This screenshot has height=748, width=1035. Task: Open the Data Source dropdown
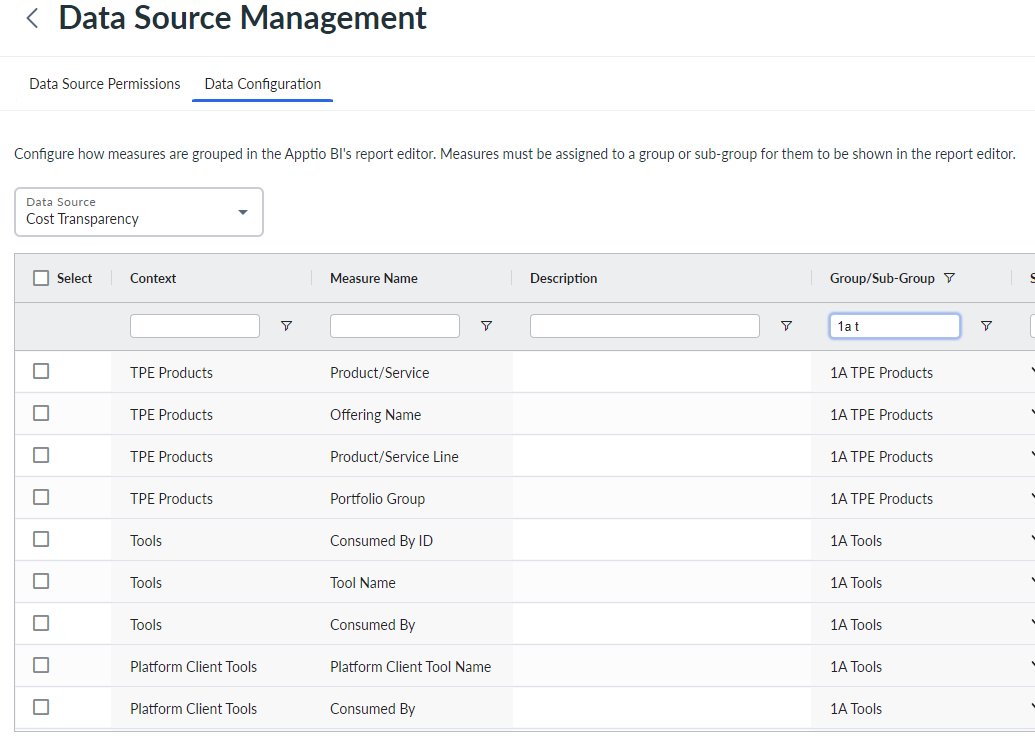pos(139,212)
